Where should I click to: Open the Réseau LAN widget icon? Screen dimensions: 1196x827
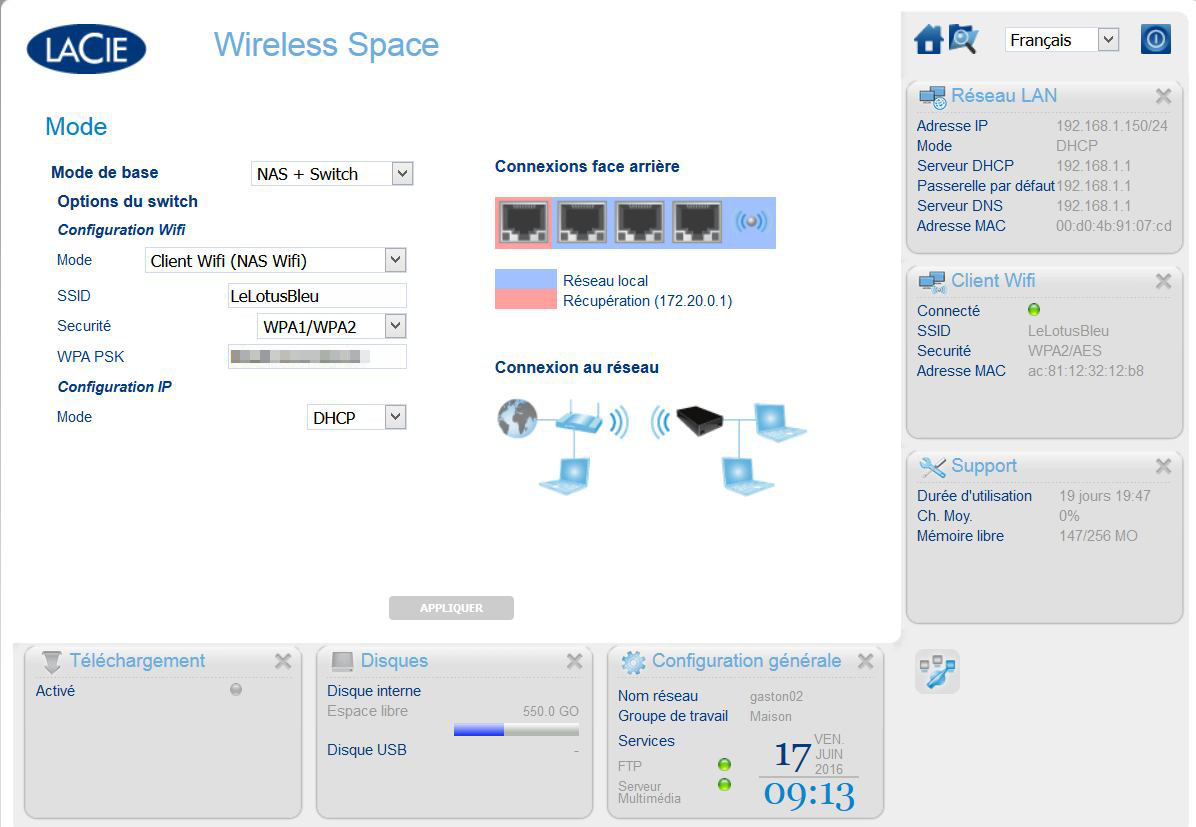tap(932, 97)
